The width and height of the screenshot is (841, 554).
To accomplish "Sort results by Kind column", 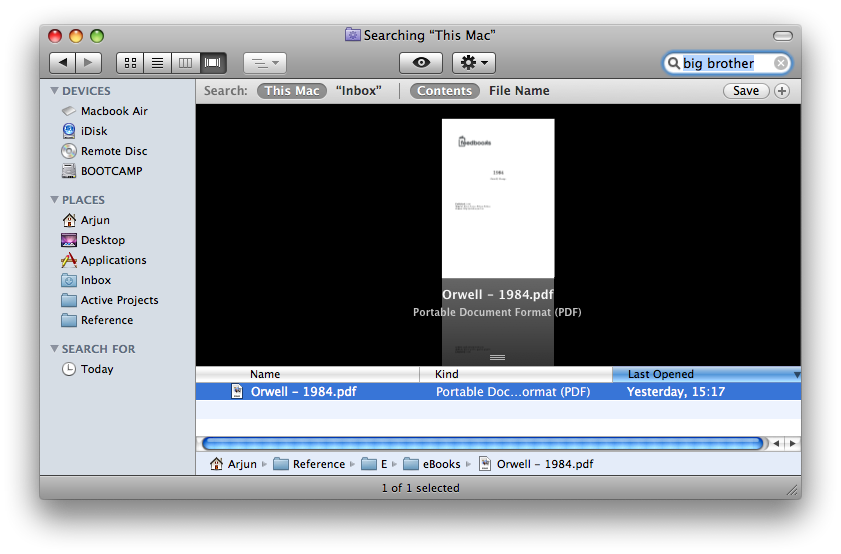I will click(x=516, y=374).
